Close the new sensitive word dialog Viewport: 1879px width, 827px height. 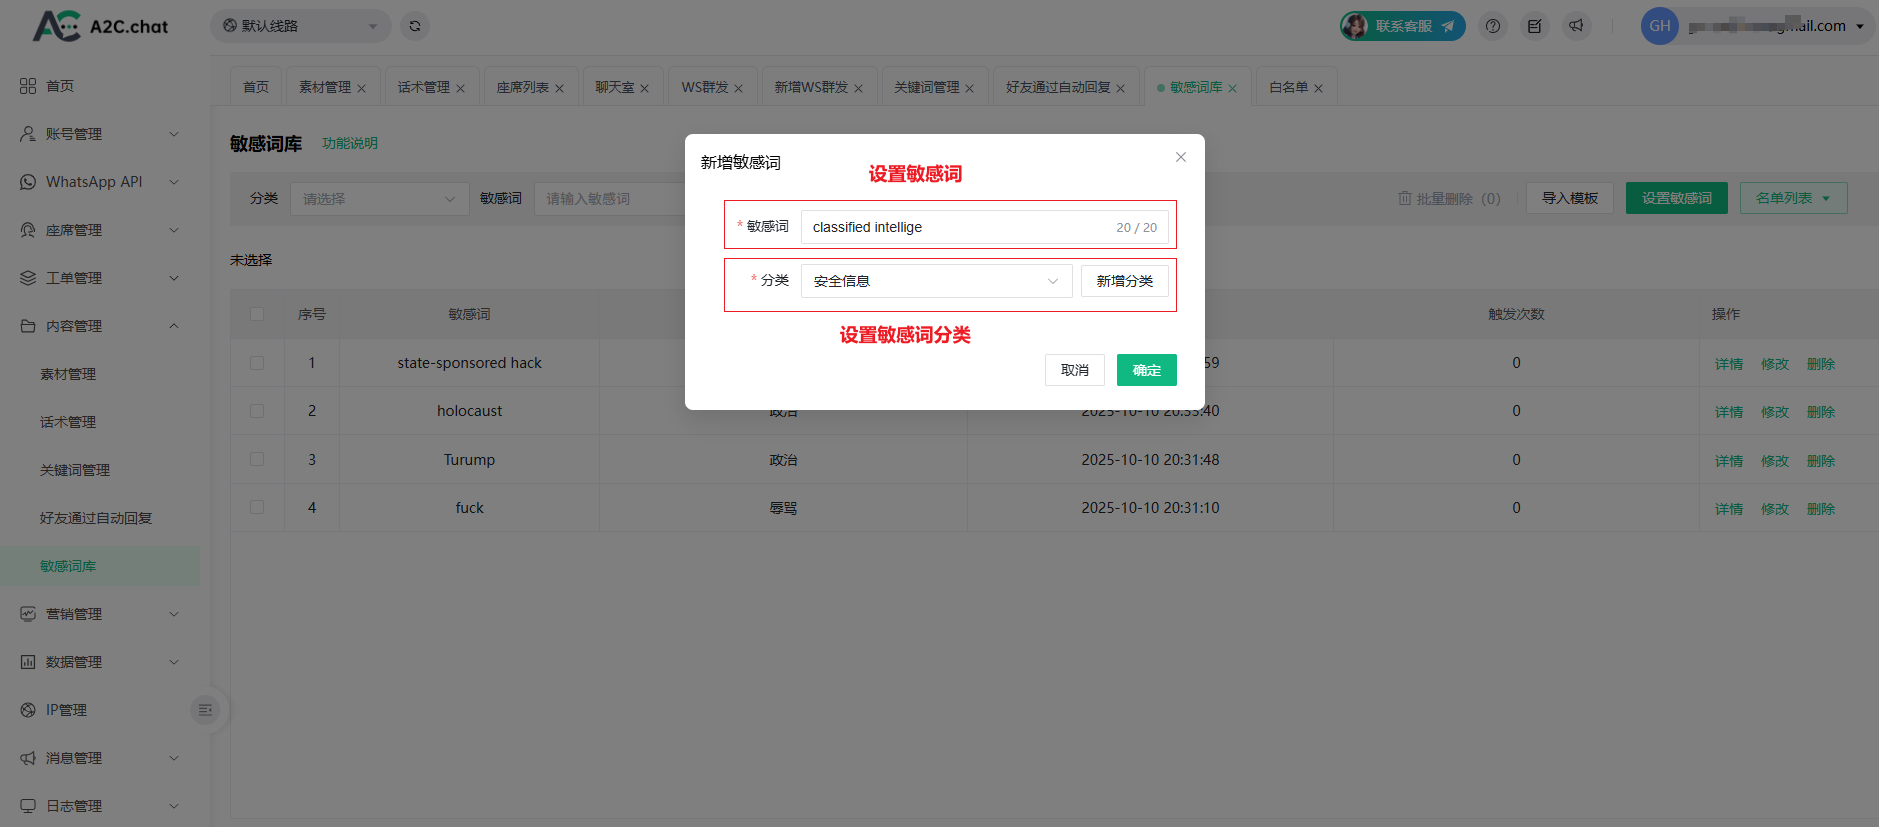1180,157
